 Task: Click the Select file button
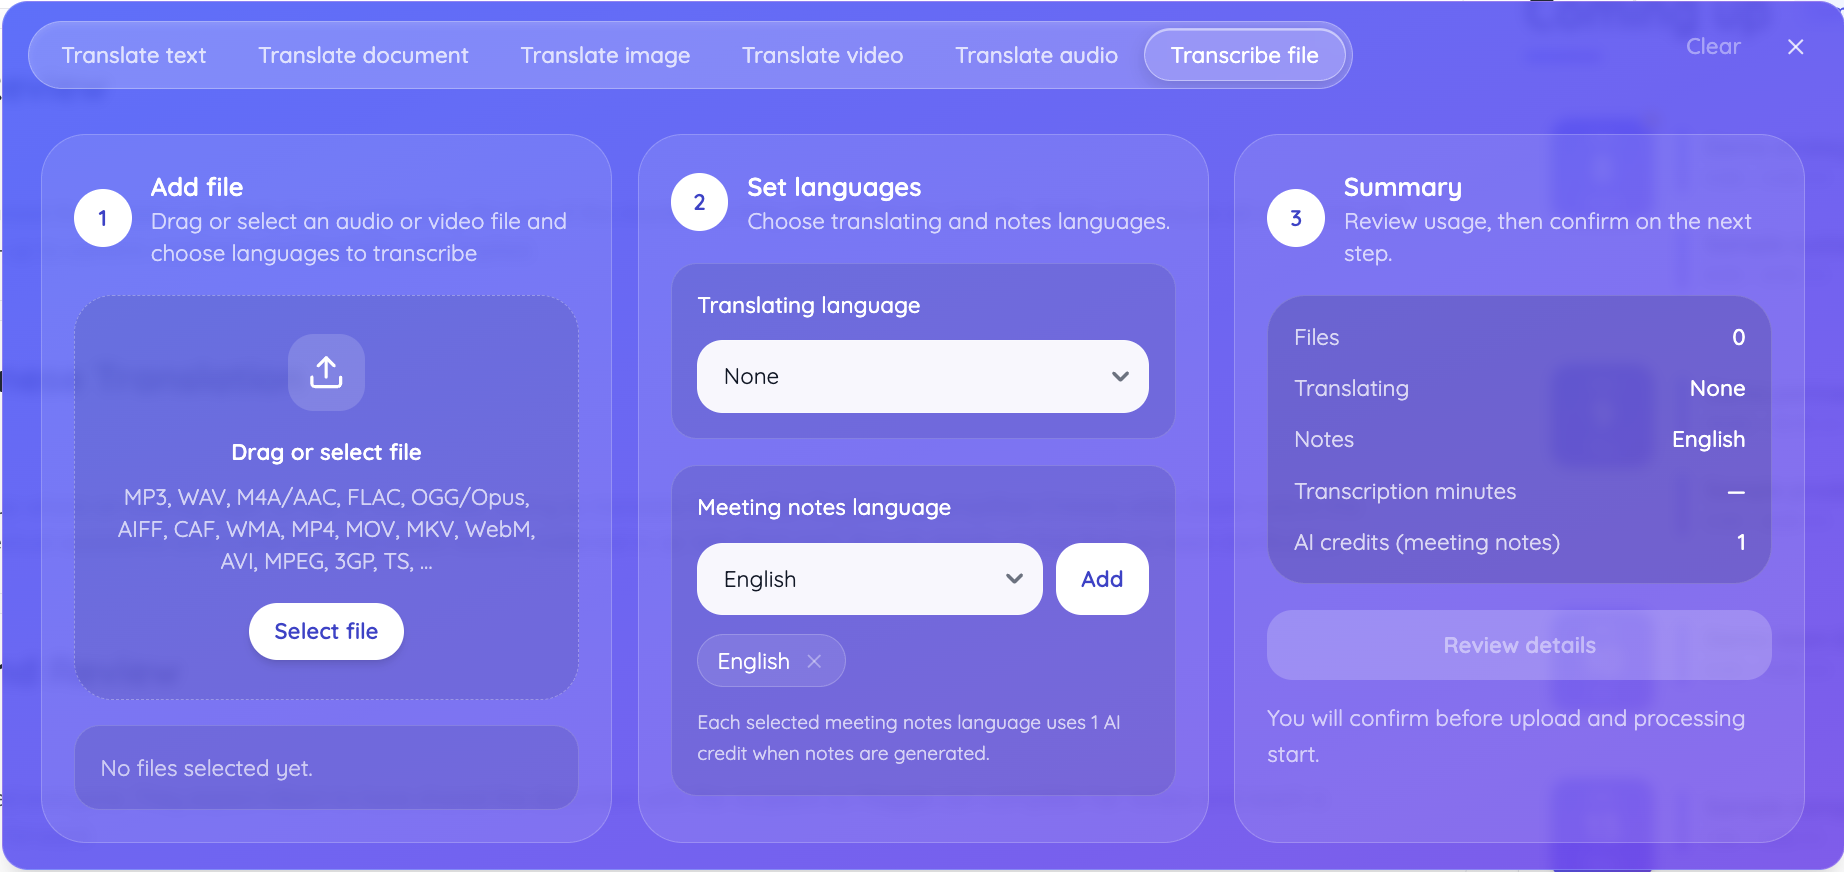pos(326,631)
